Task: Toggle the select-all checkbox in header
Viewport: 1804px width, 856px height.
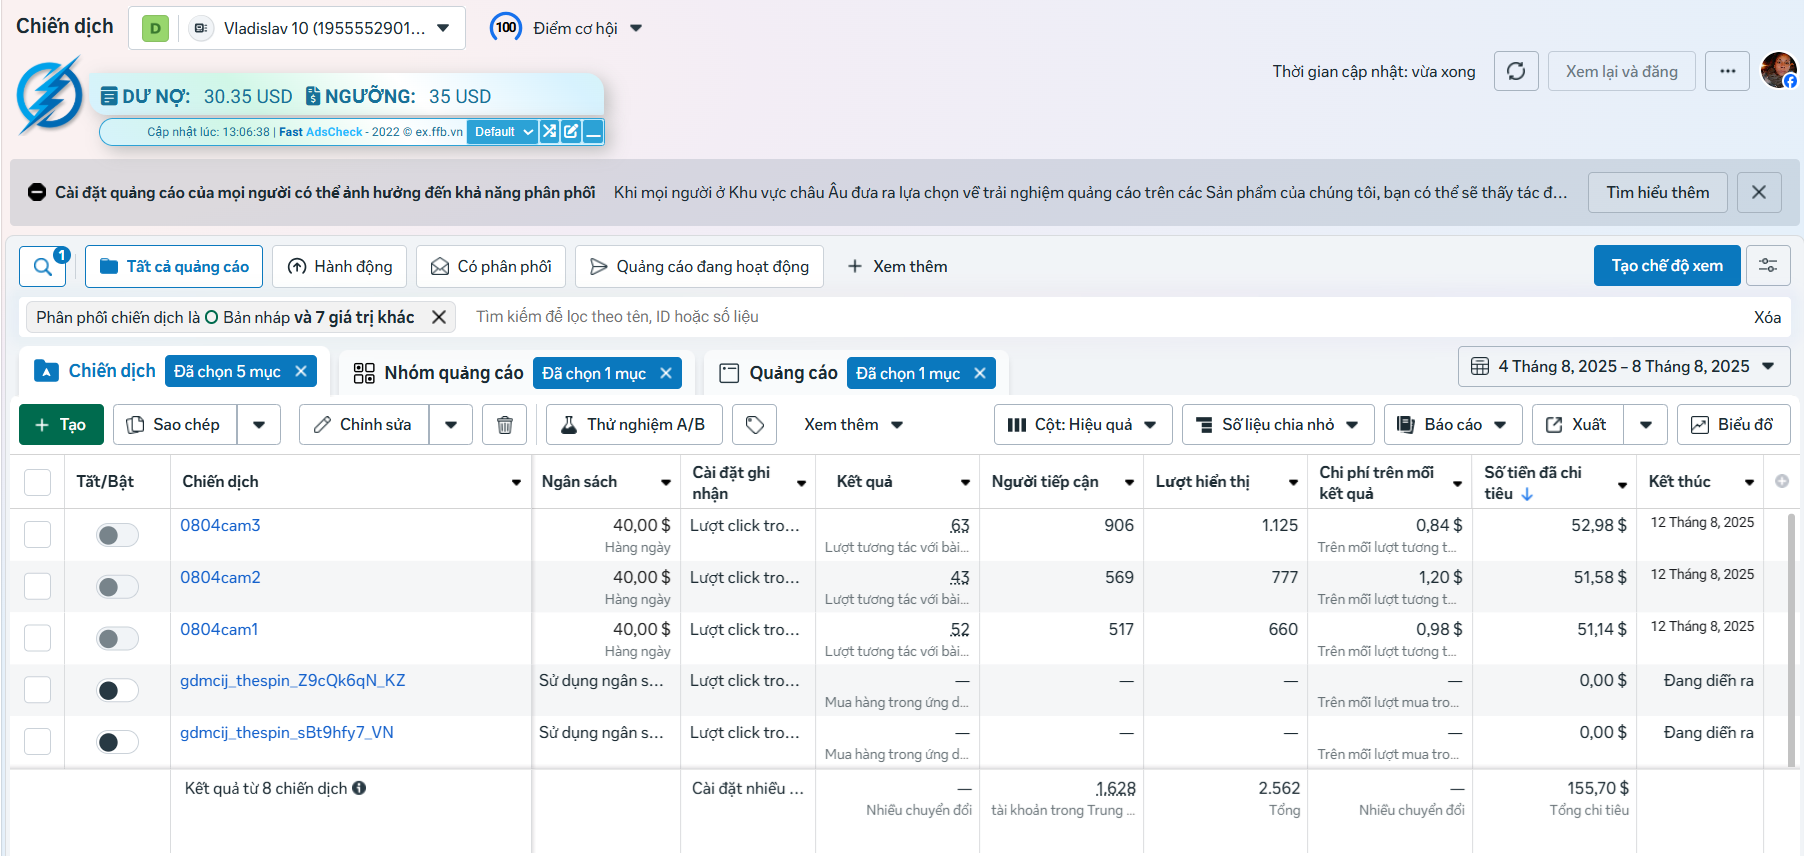Action: click(x=37, y=482)
